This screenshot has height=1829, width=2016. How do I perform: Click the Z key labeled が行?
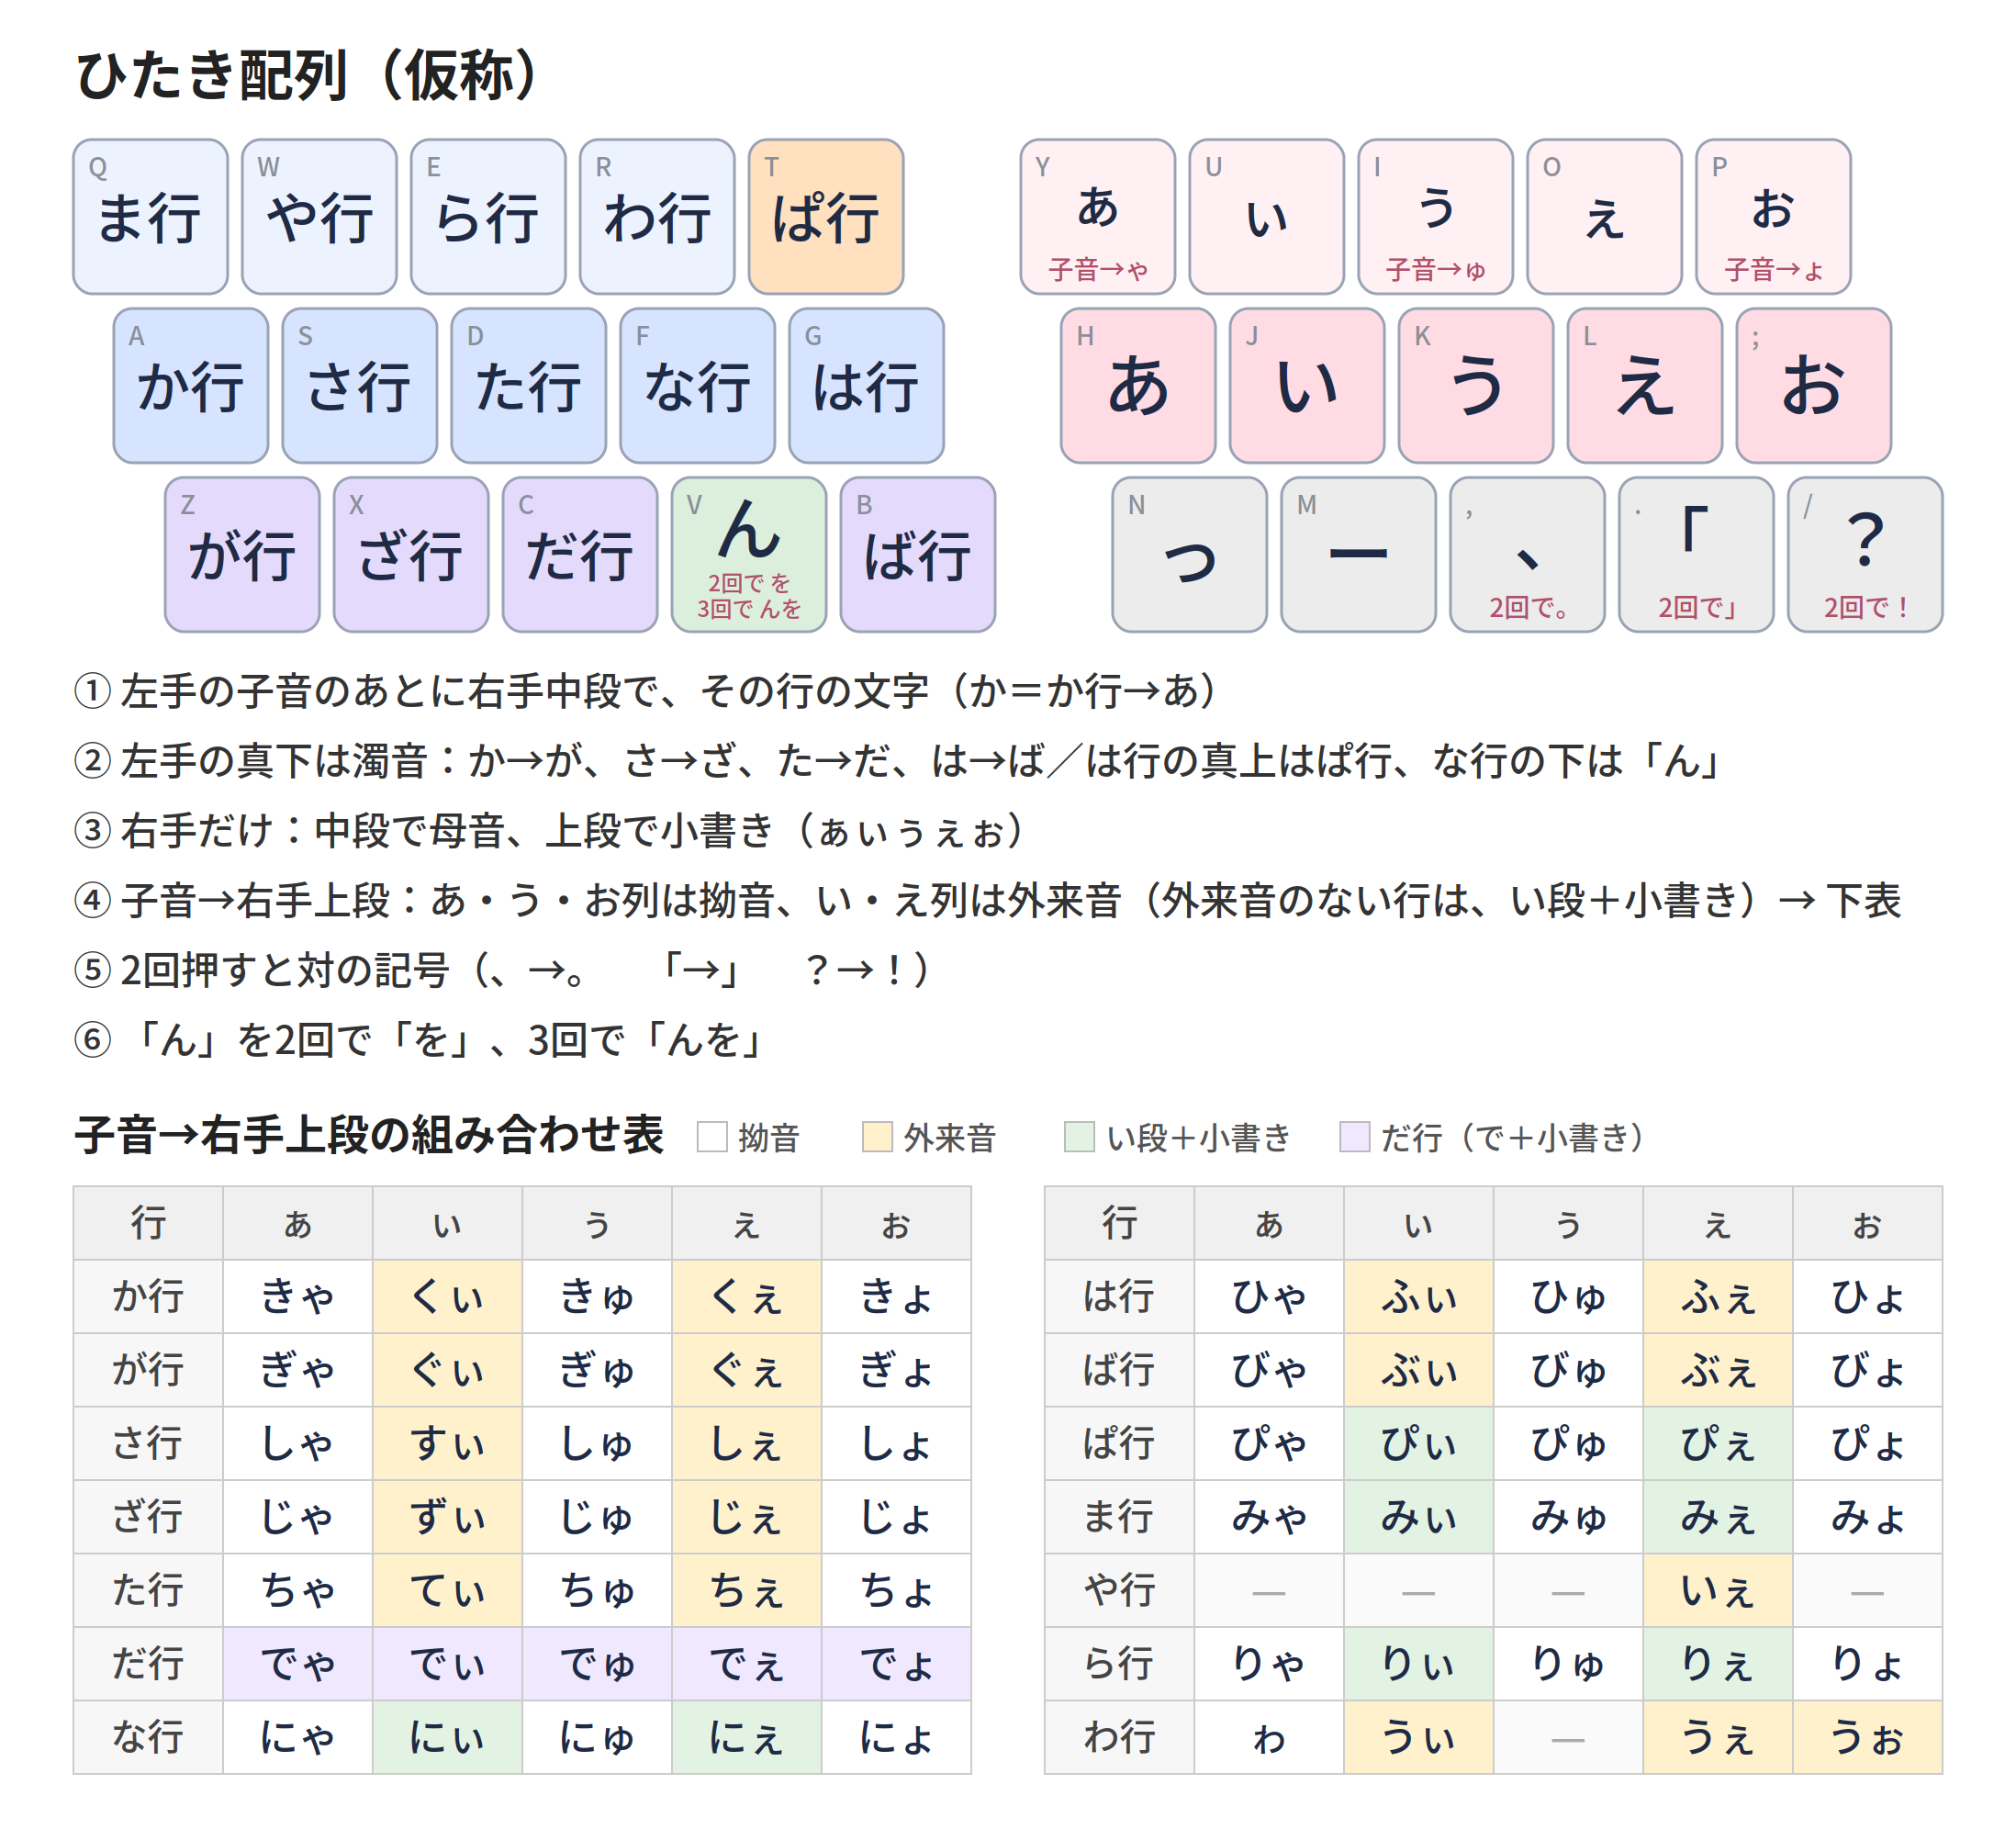coord(242,555)
